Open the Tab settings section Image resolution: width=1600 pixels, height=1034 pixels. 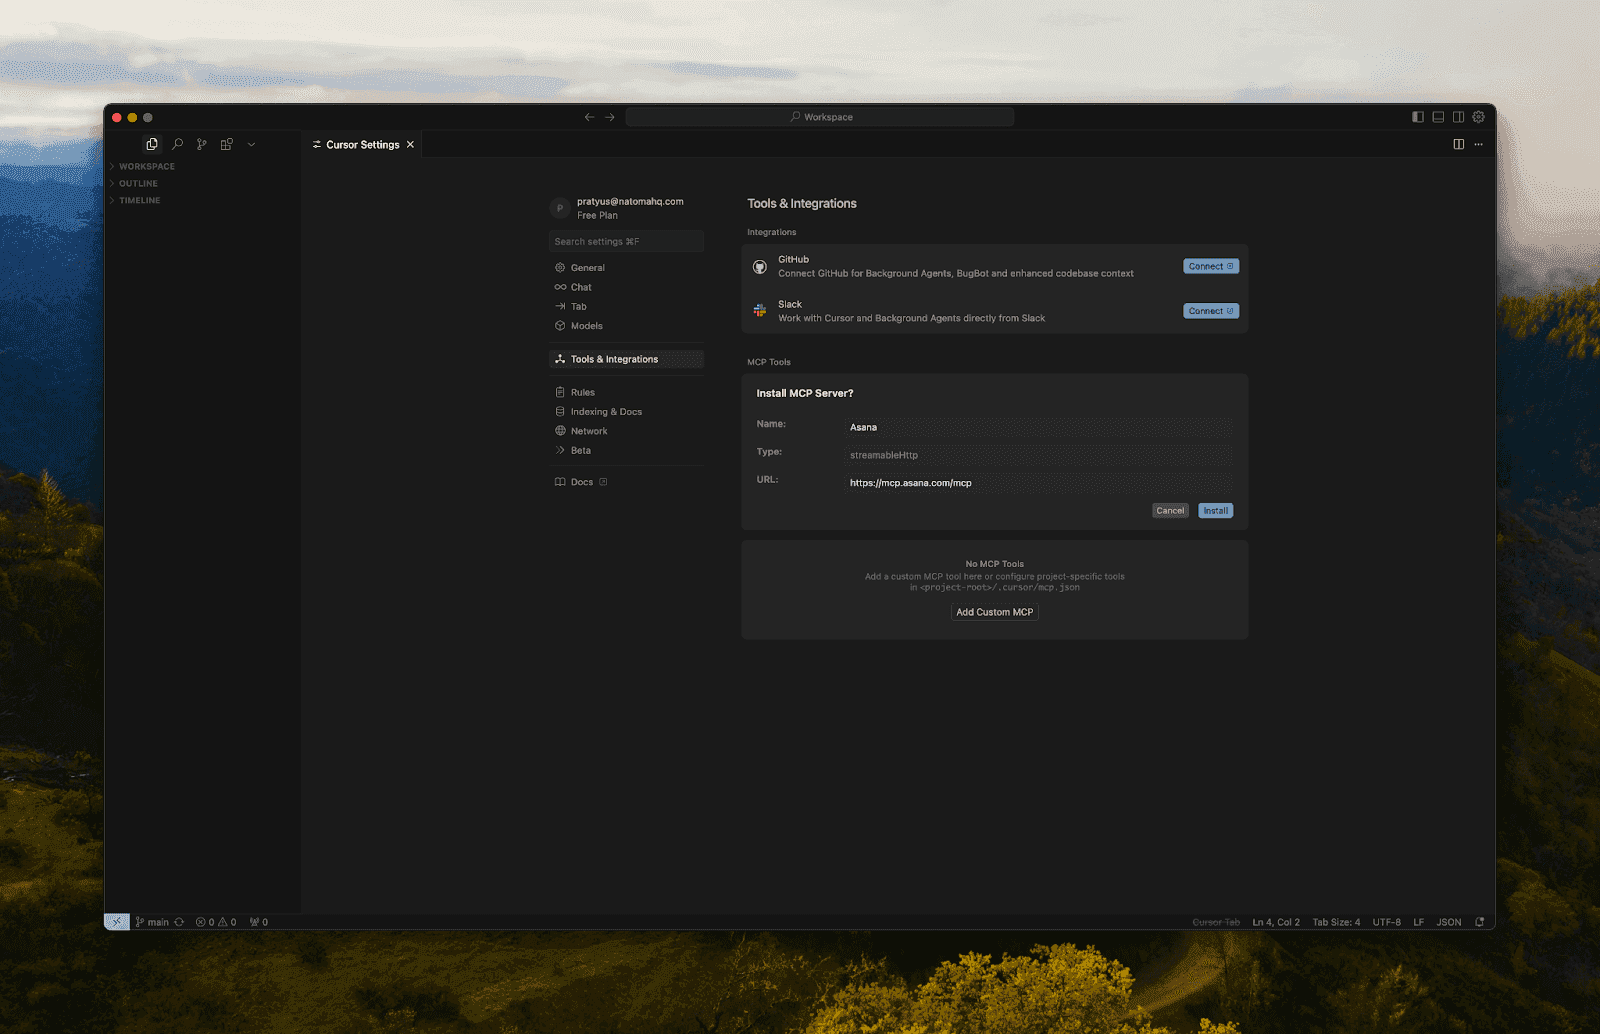click(x=626, y=306)
